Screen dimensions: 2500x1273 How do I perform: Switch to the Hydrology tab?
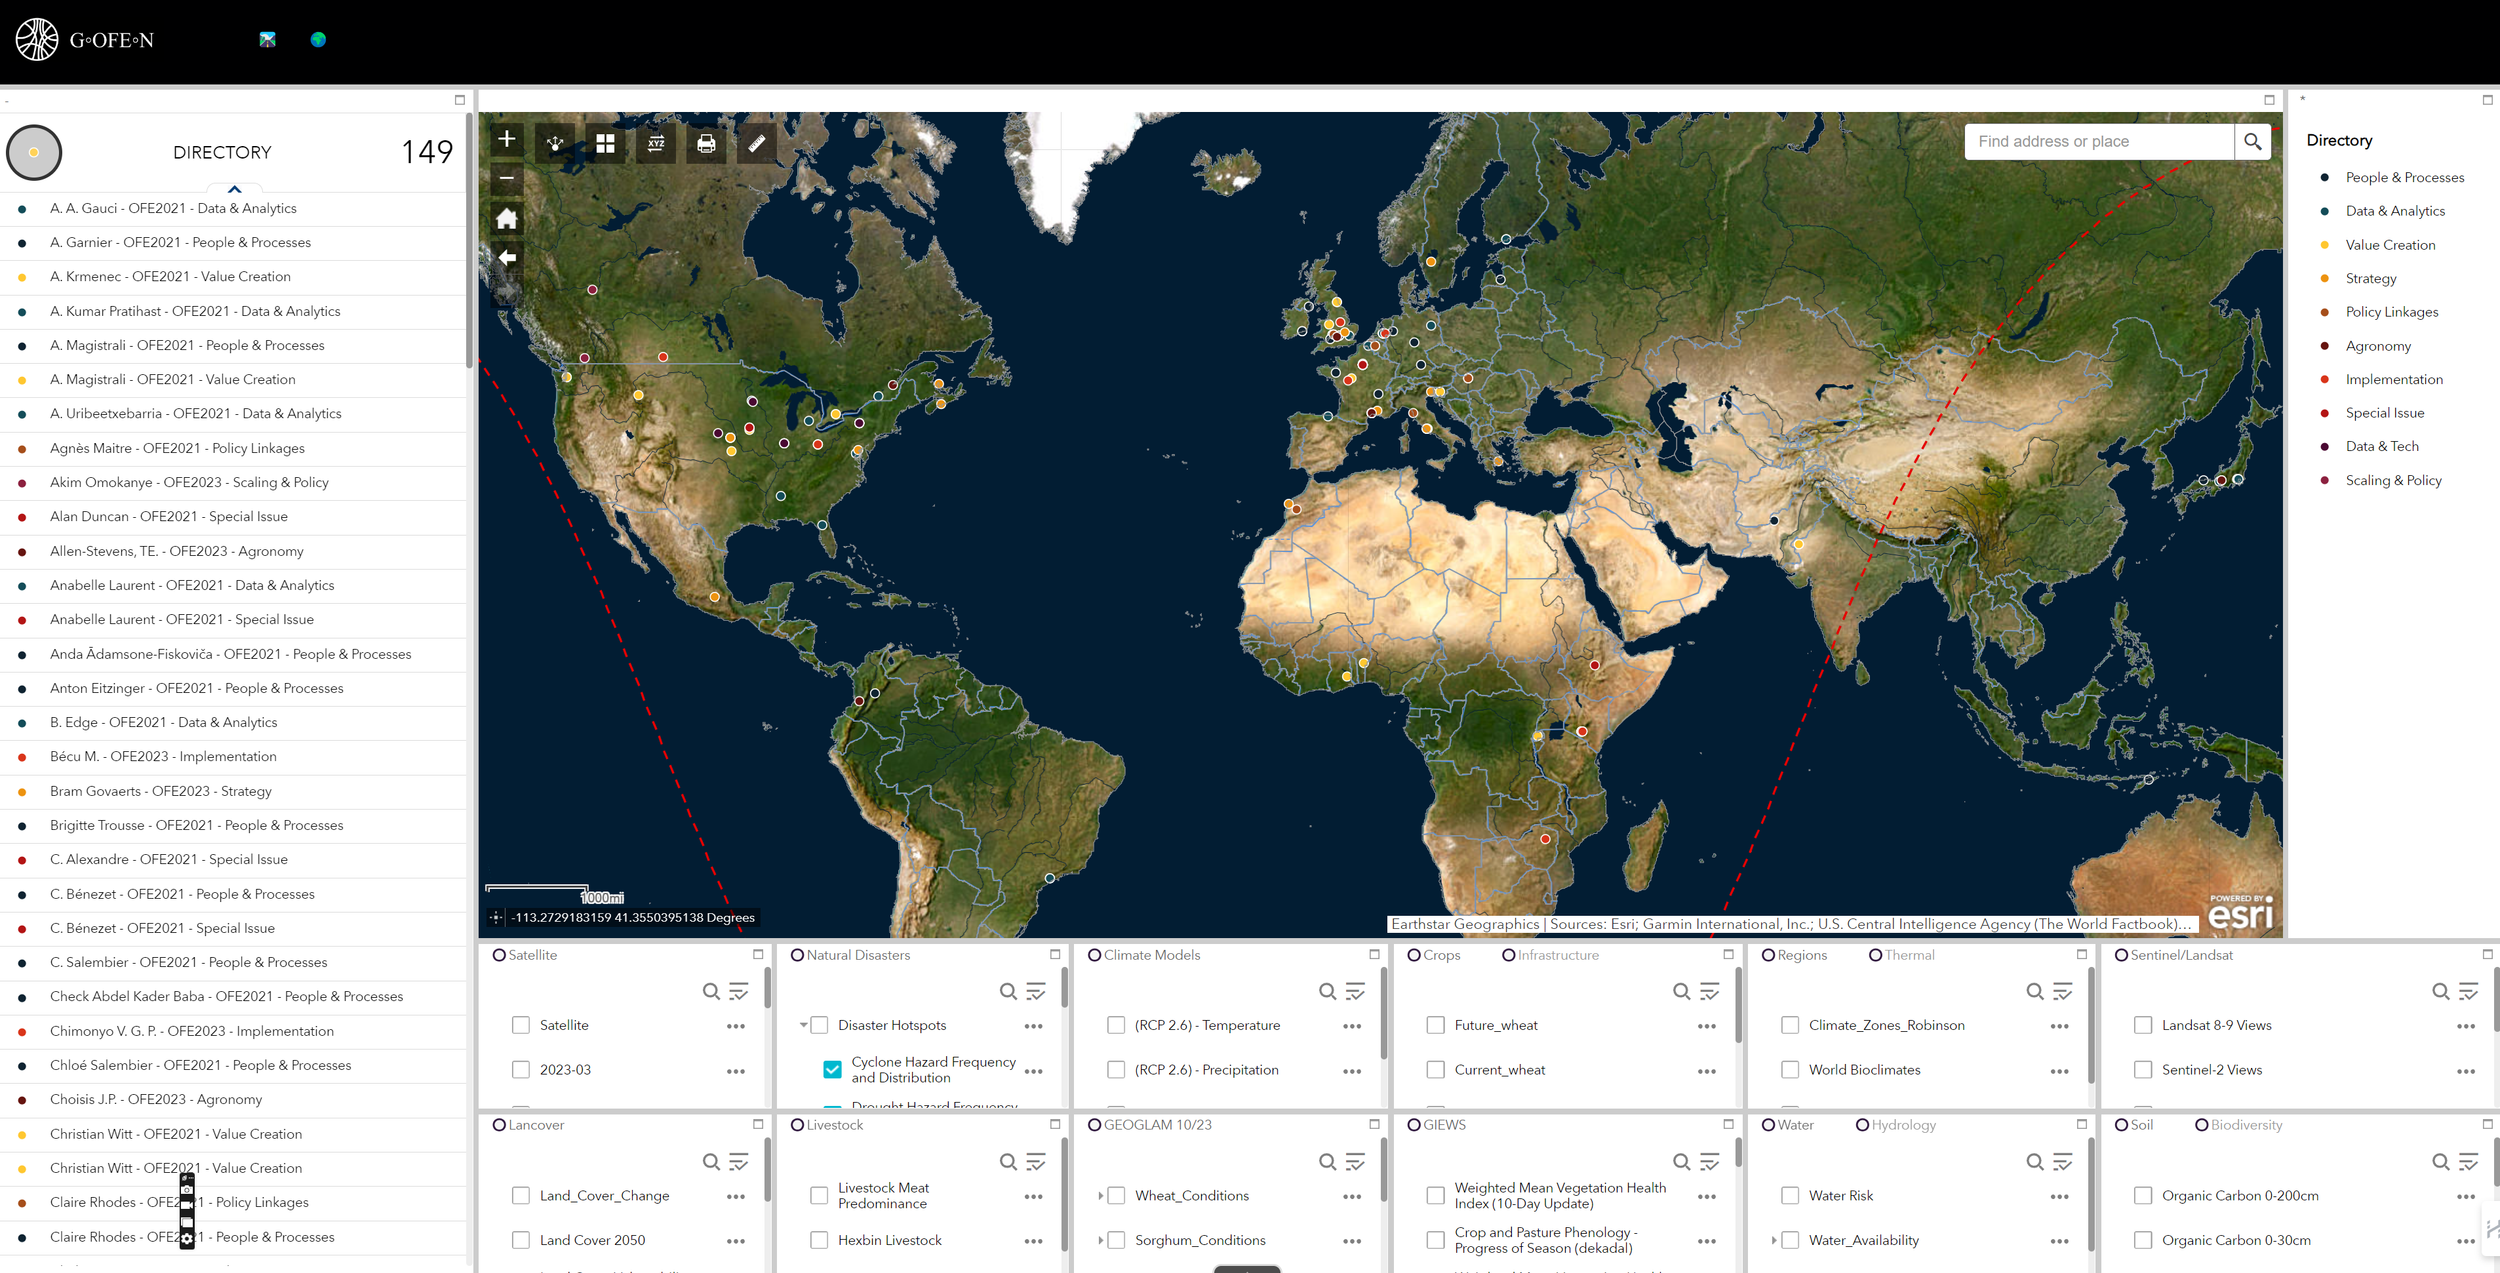pos(1902,1125)
